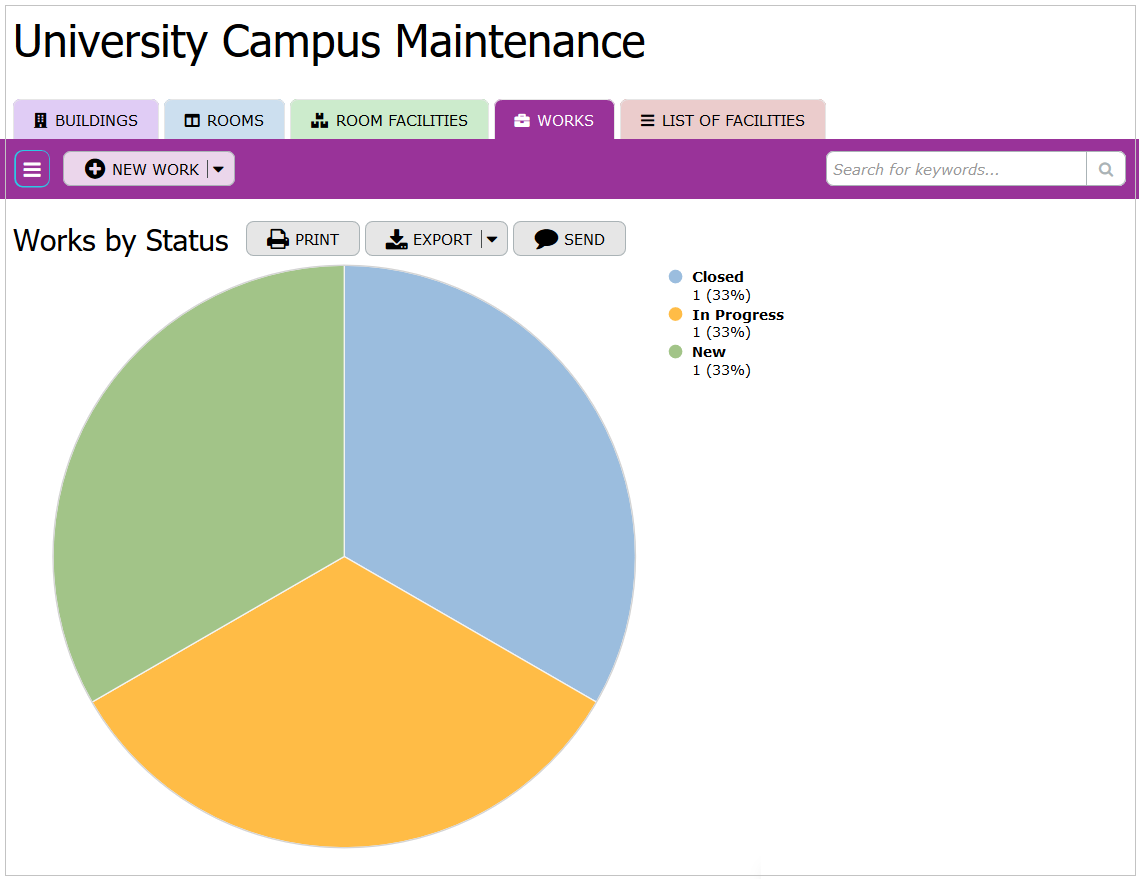Screen dimensions: 1139x879
Task: Click the printer icon on Print button
Action: point(277,240)
